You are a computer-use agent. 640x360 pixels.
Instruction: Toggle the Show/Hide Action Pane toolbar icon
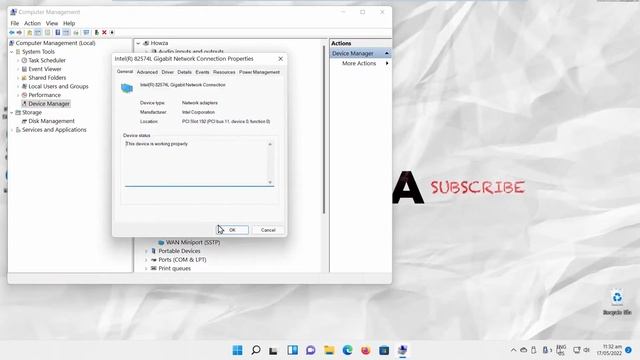point(66,33)
